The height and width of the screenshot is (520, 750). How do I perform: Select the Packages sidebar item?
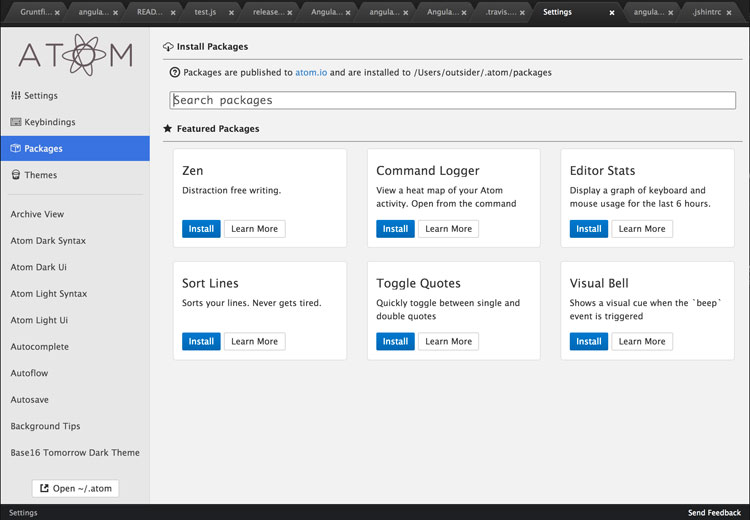click(x=75, y=148)
